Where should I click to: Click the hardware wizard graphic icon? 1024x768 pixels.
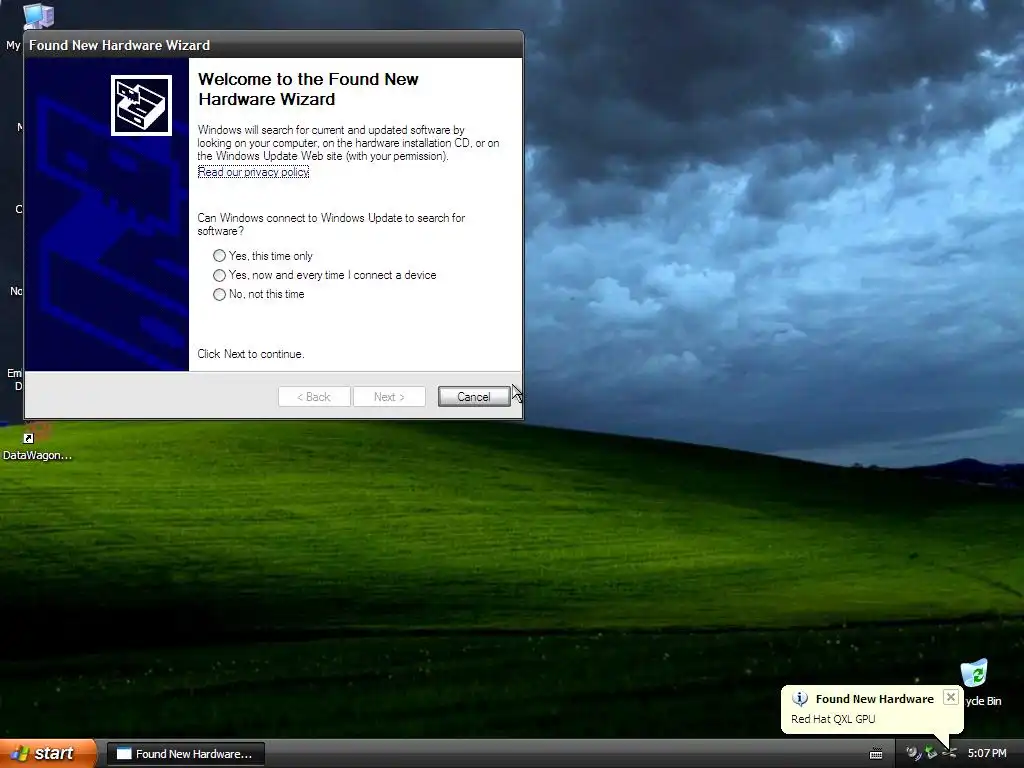coord(141,105)
